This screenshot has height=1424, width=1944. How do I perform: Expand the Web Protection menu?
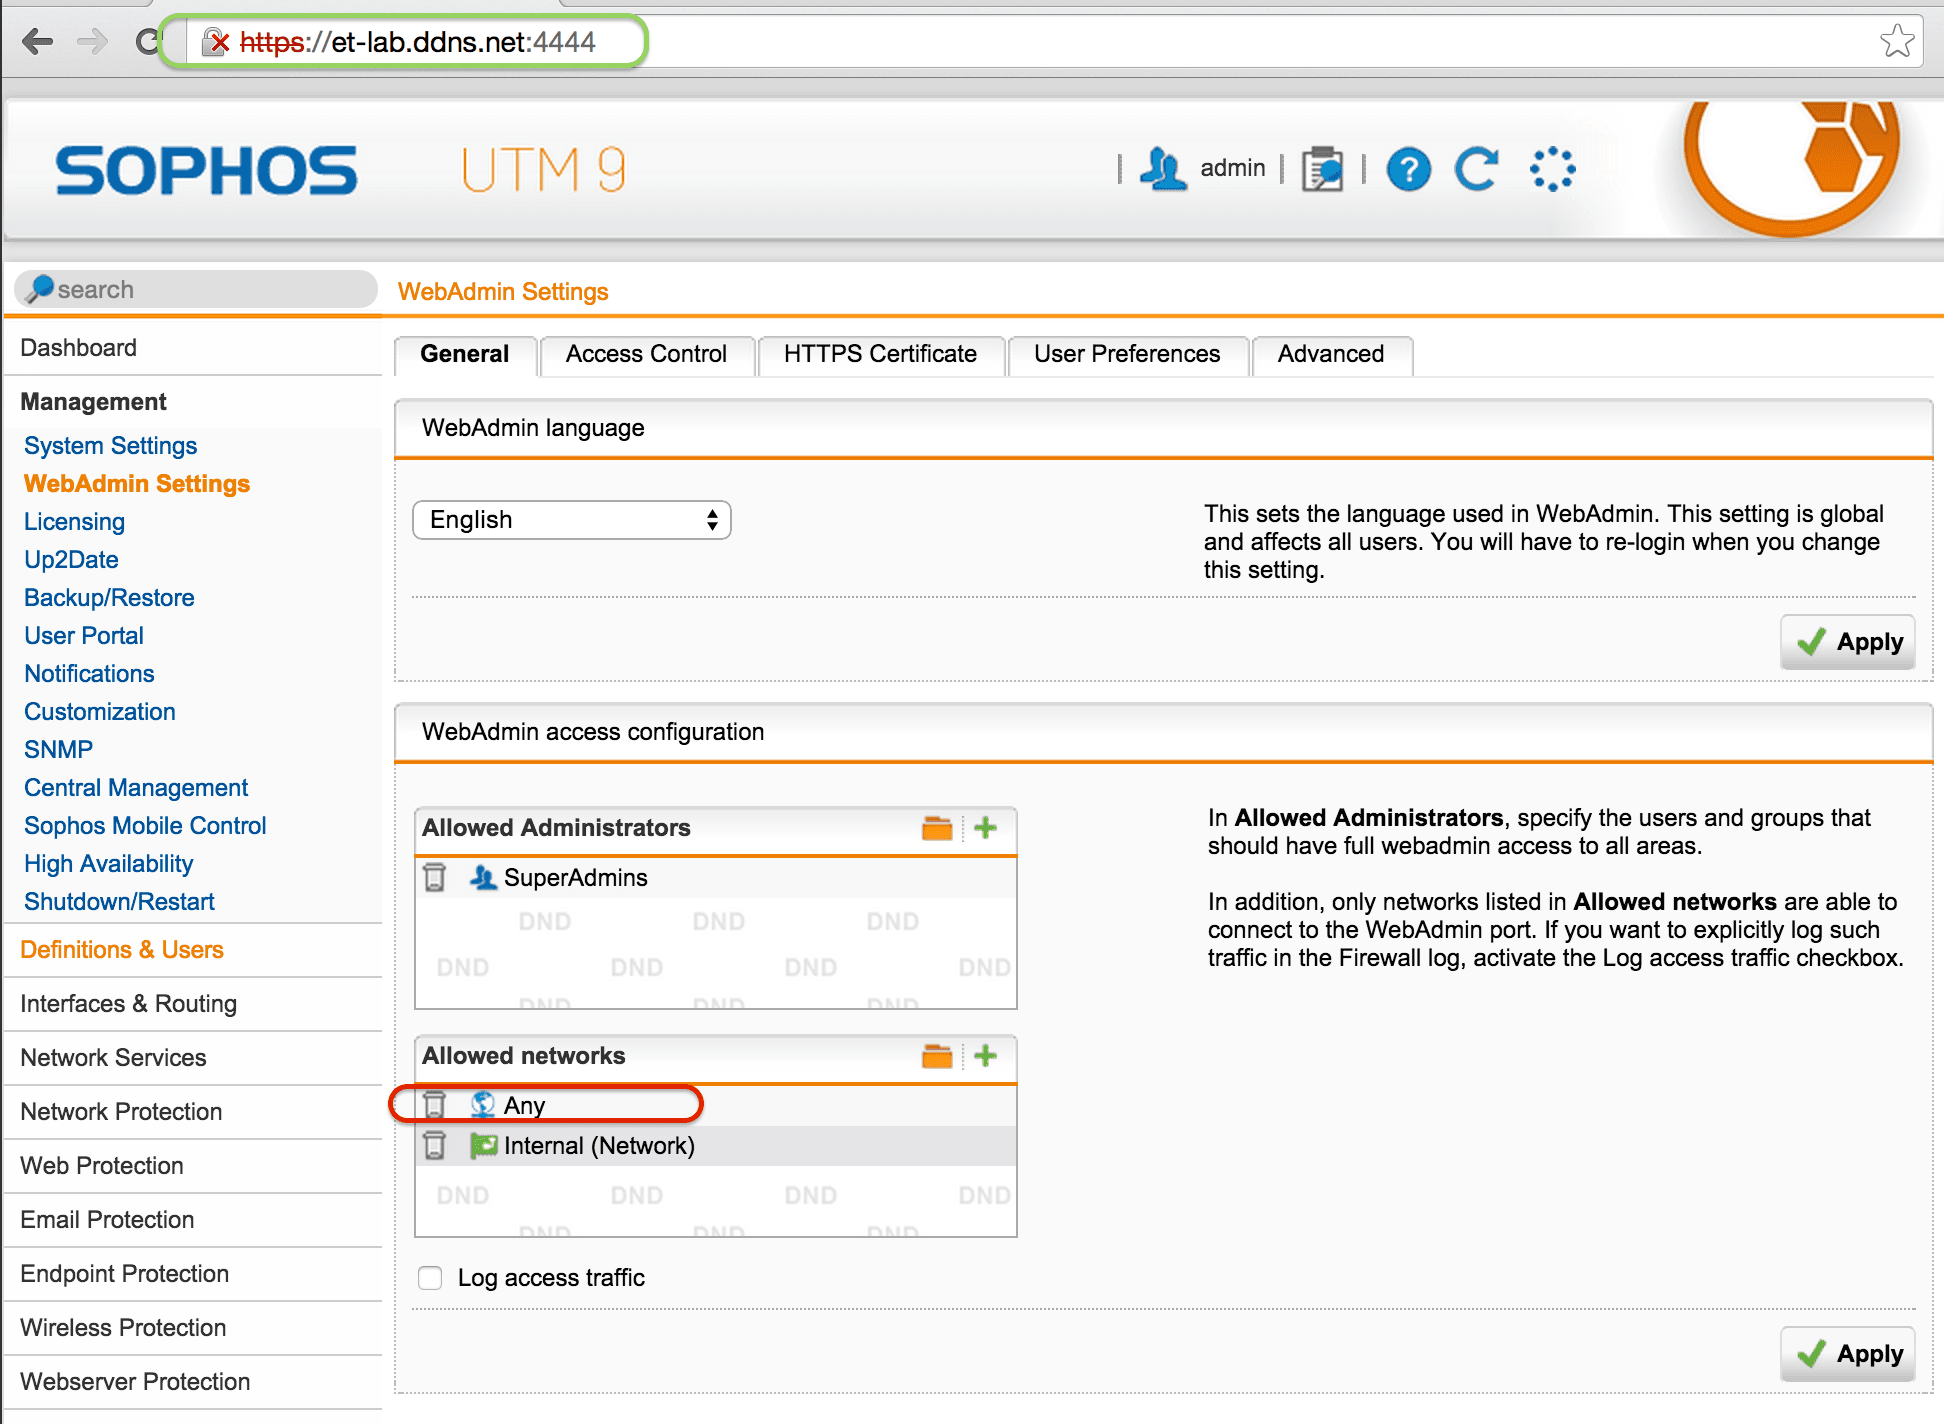(102, 1165)
